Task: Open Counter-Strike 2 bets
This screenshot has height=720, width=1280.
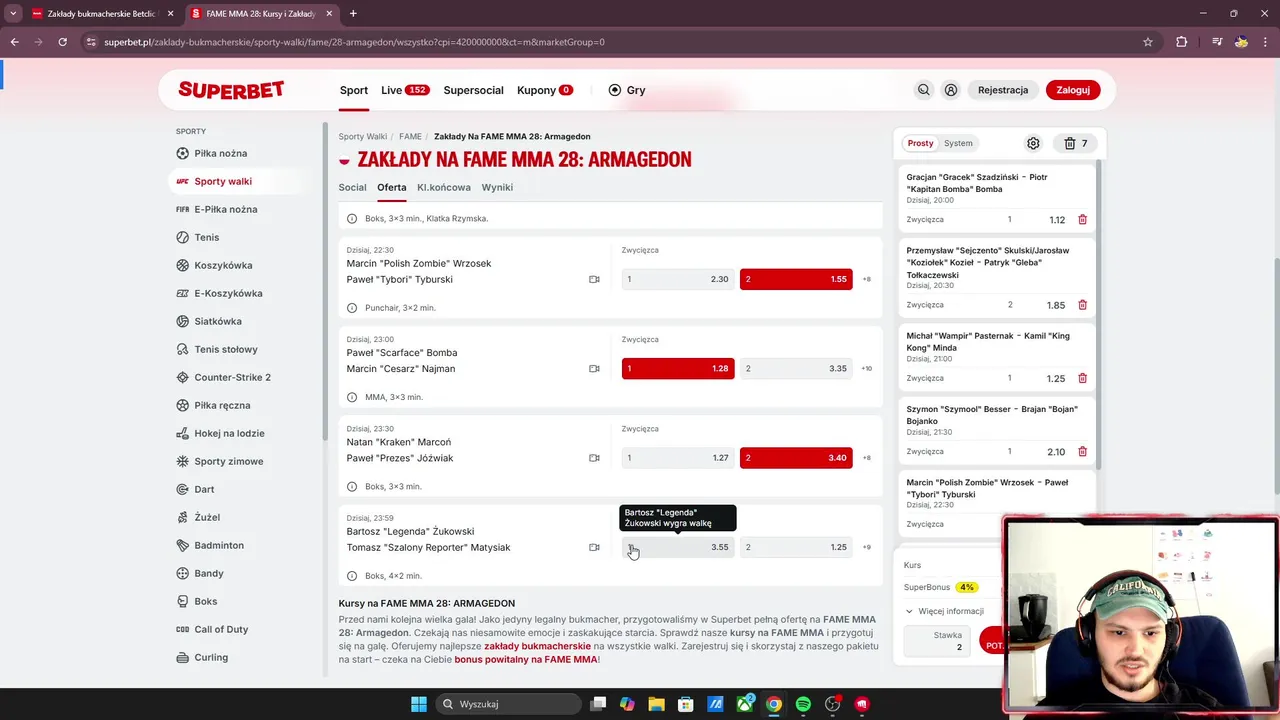Action: pos(223,377)
